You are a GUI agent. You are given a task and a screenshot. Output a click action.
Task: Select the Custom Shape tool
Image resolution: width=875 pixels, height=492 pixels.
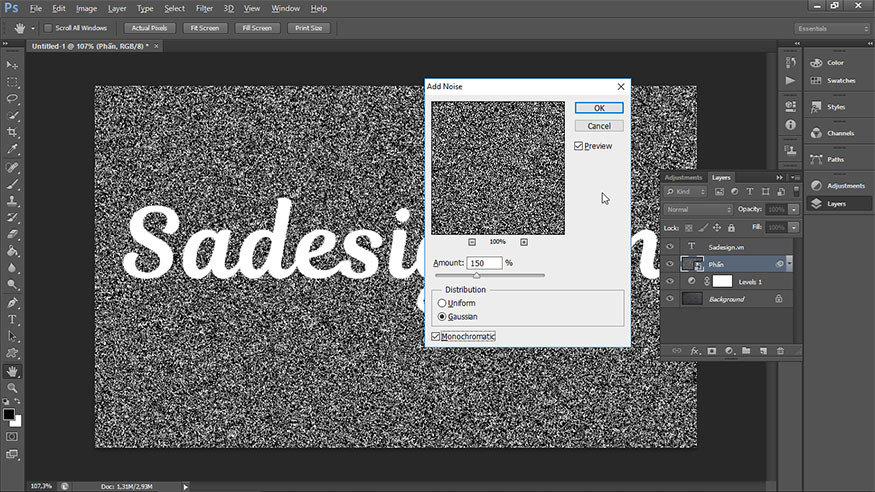pyautogui.click(x=12, y=353)
